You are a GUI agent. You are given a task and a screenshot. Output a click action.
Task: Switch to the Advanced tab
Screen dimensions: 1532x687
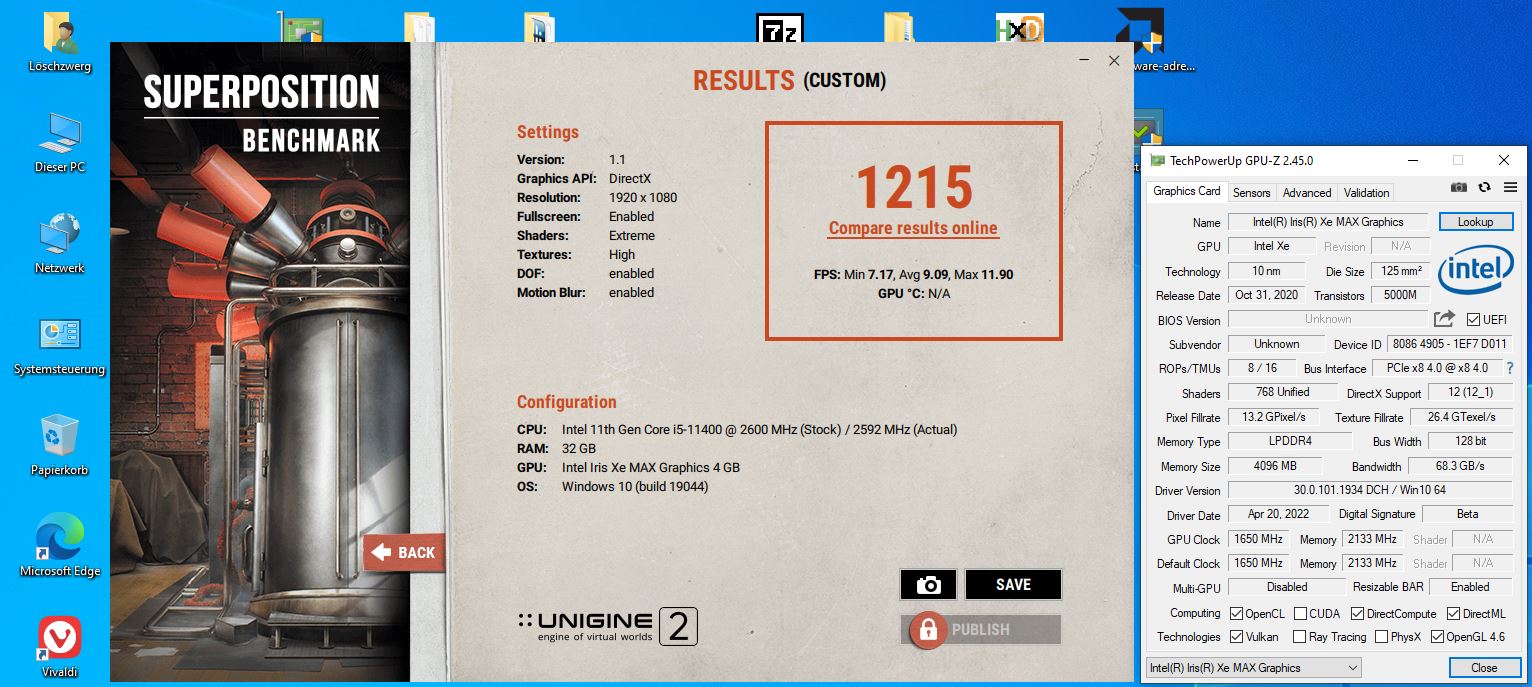[1307, 193]
